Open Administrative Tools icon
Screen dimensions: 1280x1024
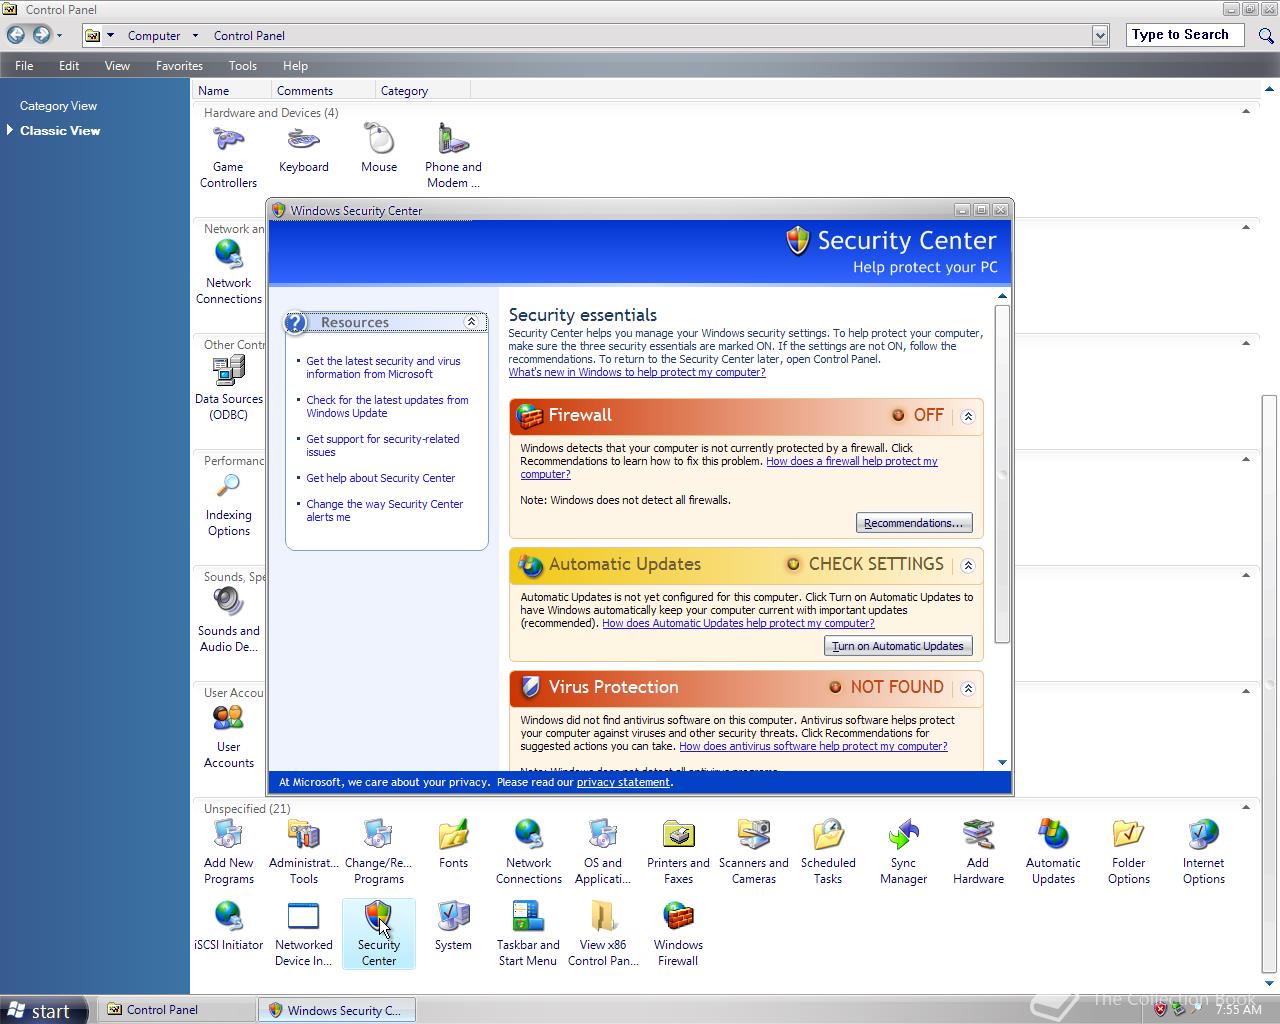(x=304, y=852)
